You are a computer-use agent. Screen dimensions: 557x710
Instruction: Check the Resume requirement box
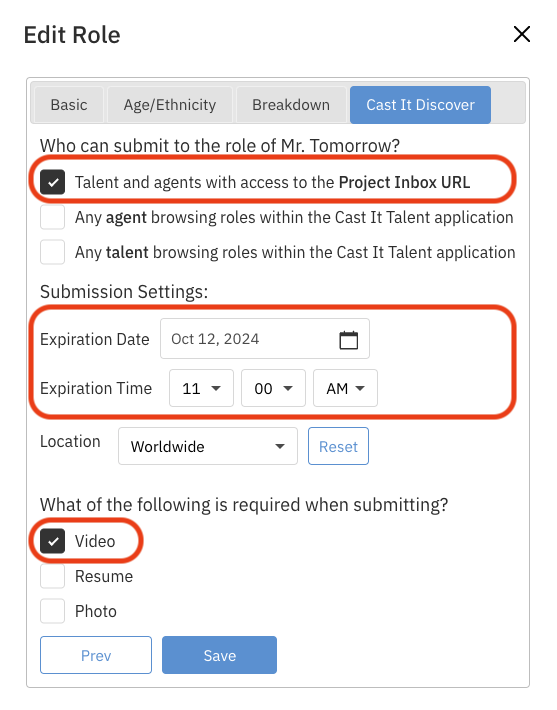(53, 576)
